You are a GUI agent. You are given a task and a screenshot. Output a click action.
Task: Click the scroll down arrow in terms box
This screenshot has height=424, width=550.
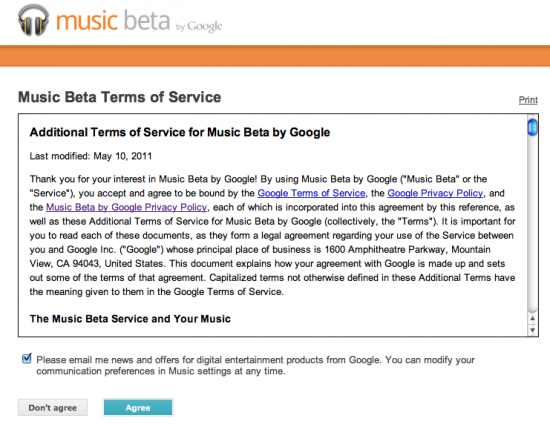coord(532,330)
